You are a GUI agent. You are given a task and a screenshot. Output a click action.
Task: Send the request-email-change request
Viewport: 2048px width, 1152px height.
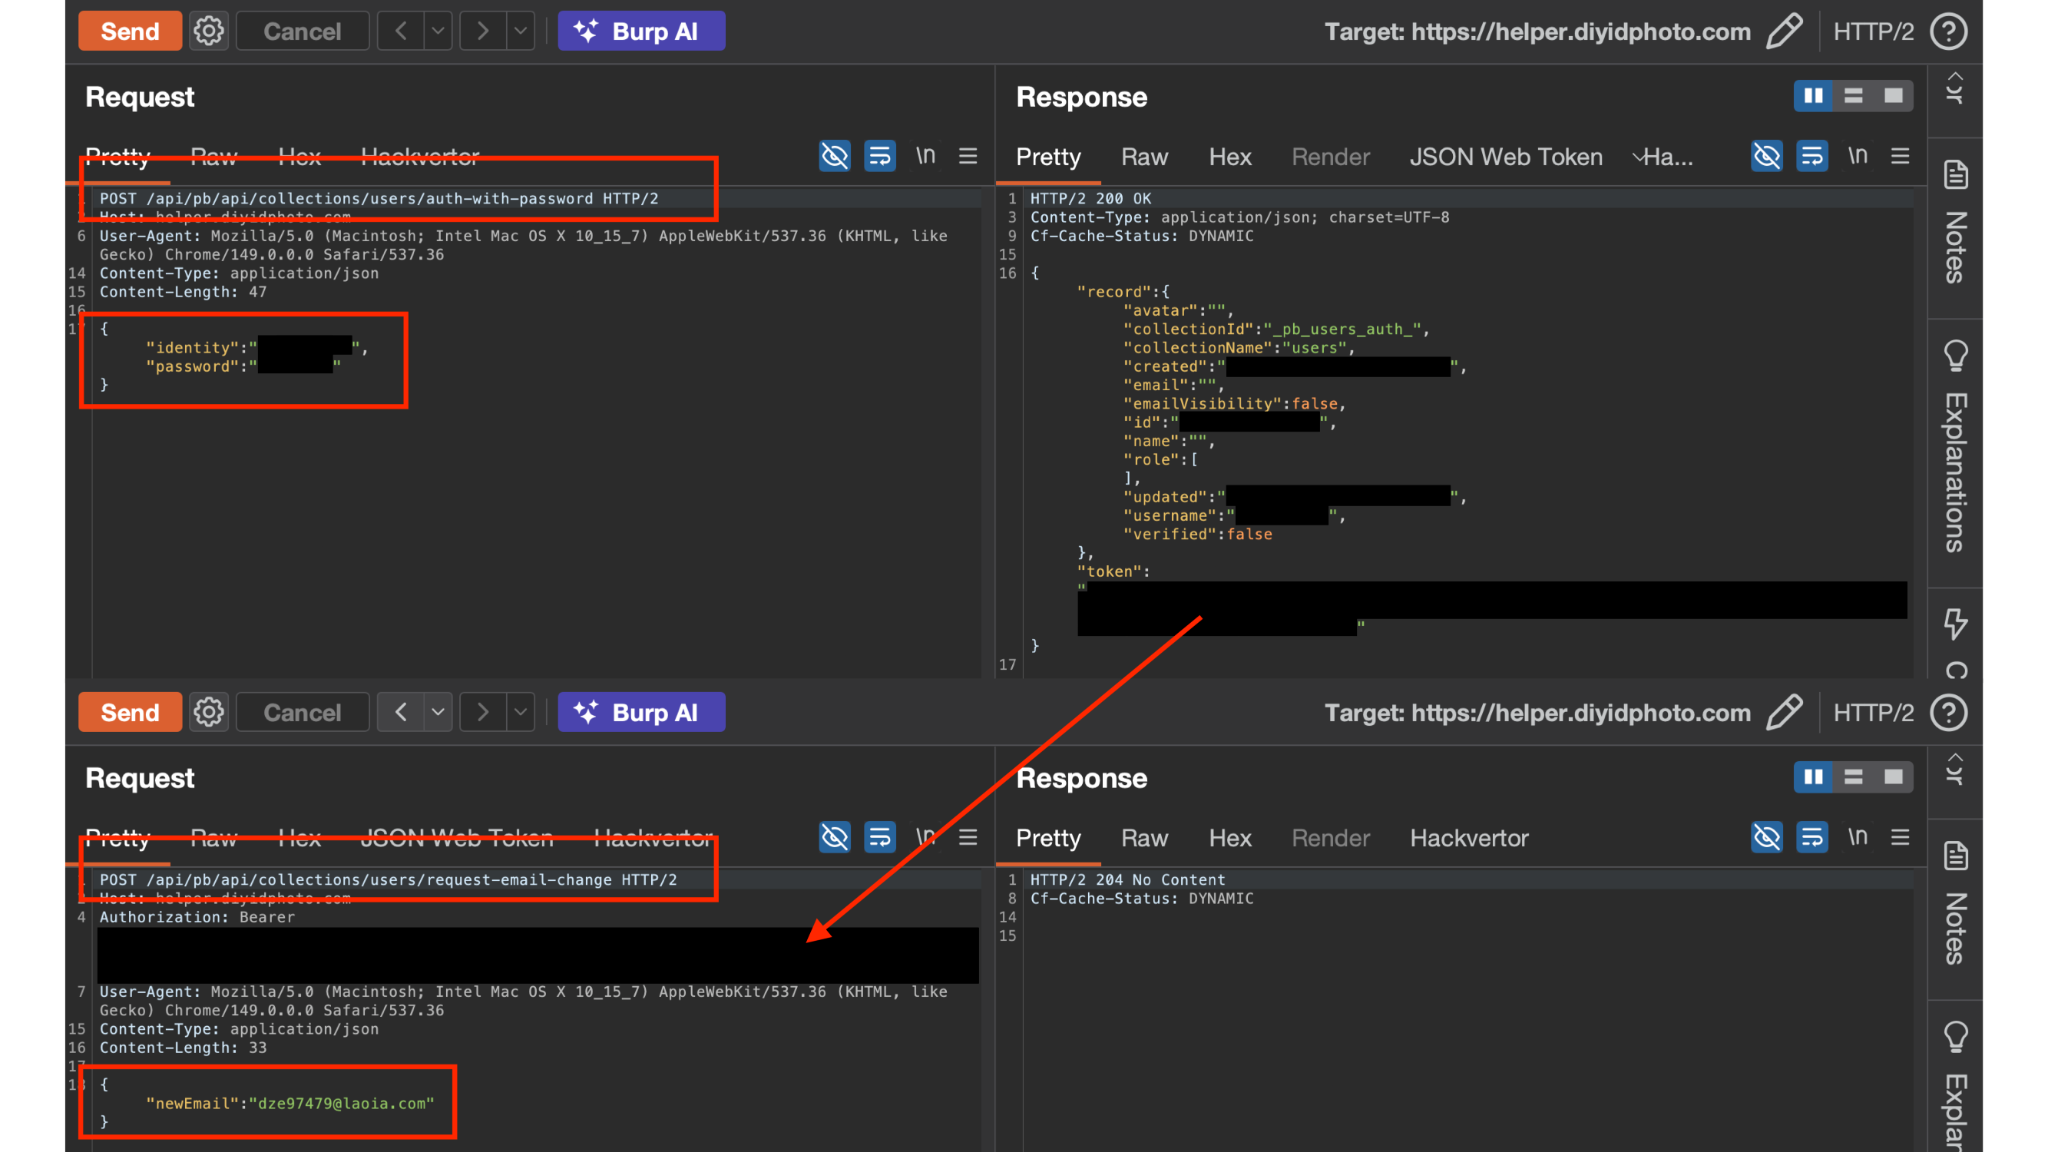click(130, 712)
